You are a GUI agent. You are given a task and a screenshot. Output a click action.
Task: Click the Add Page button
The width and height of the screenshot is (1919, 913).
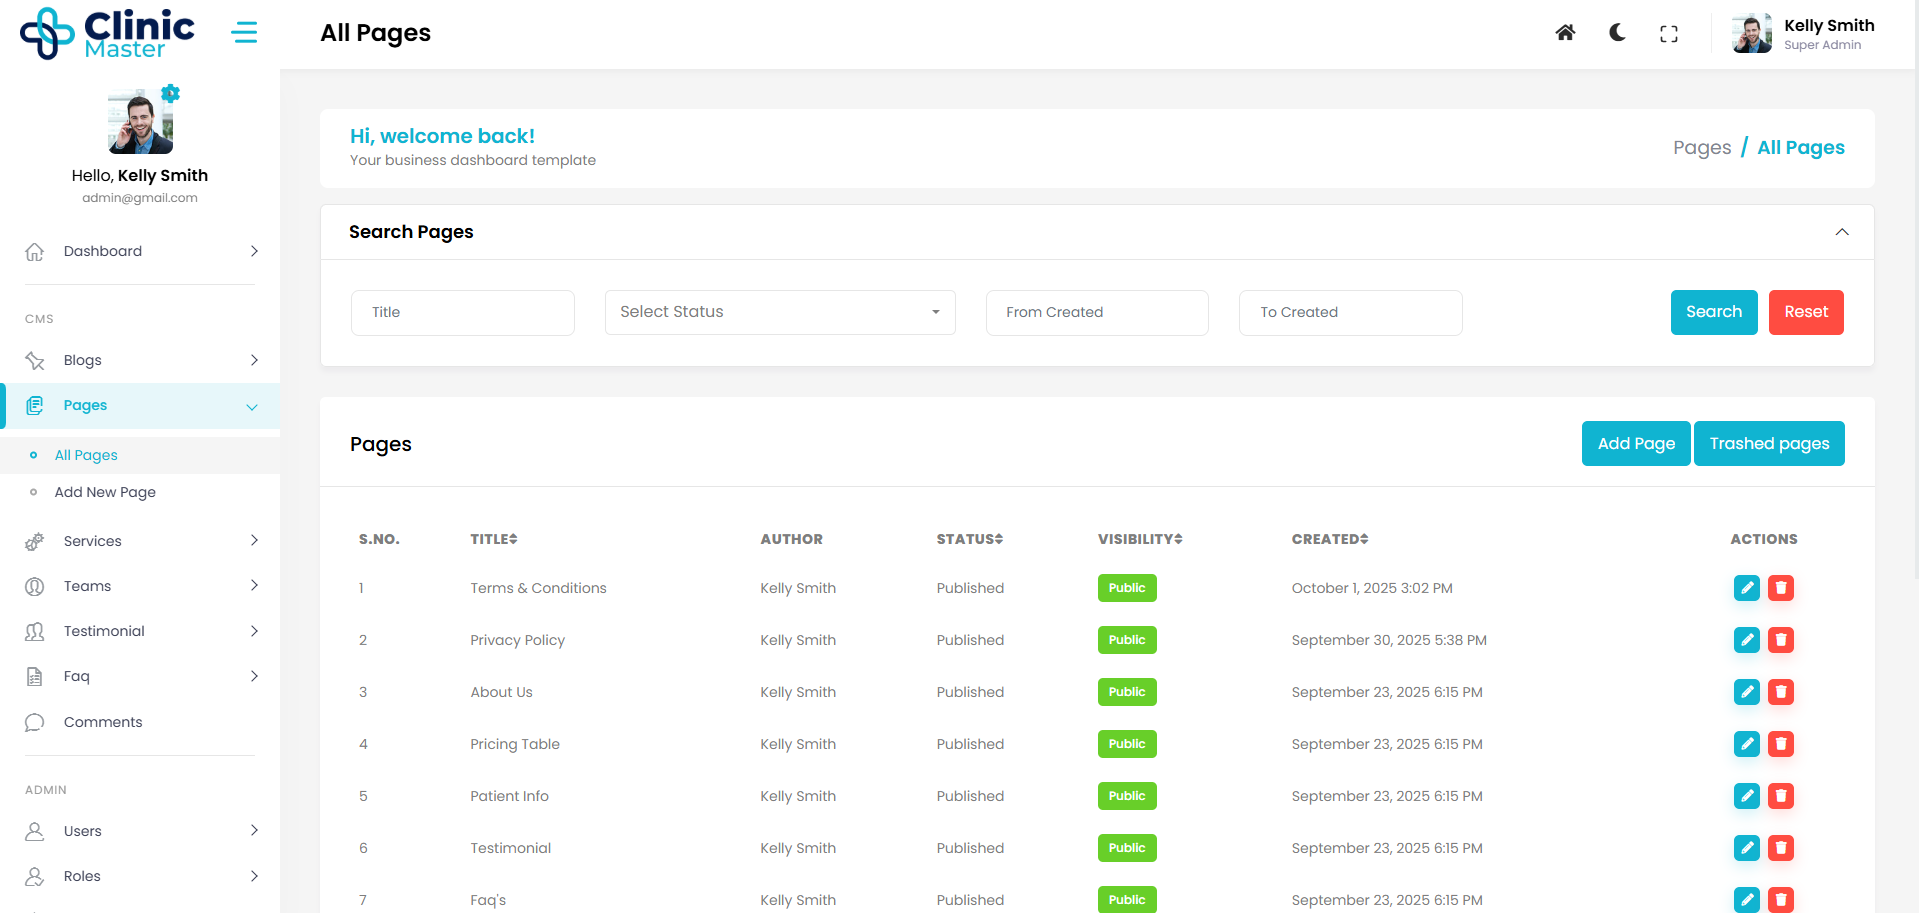(1635, 444)
